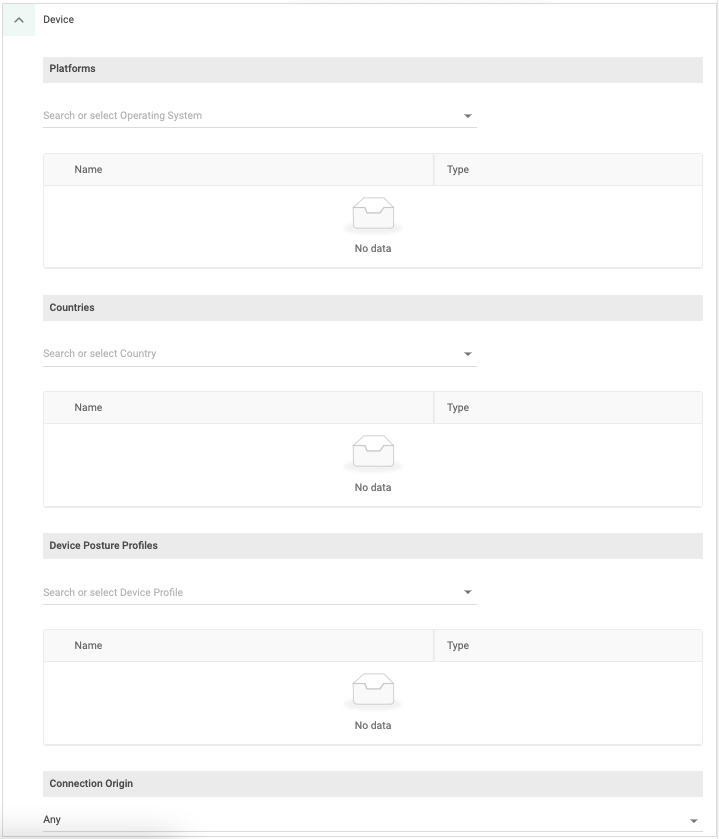
Task: Click the No data icon in Countries table
Action: point(373,450)
